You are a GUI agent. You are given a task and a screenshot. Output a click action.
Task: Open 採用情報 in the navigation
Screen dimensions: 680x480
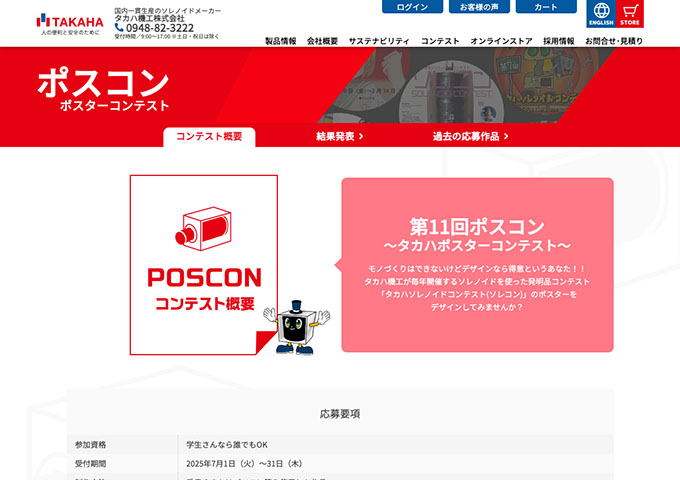click(559, 41)
